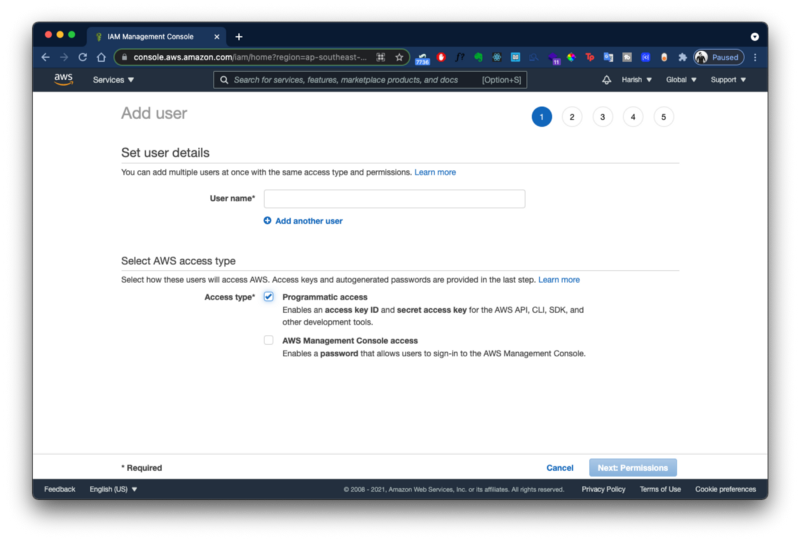Open the browser home page icon

pos(101,57)
